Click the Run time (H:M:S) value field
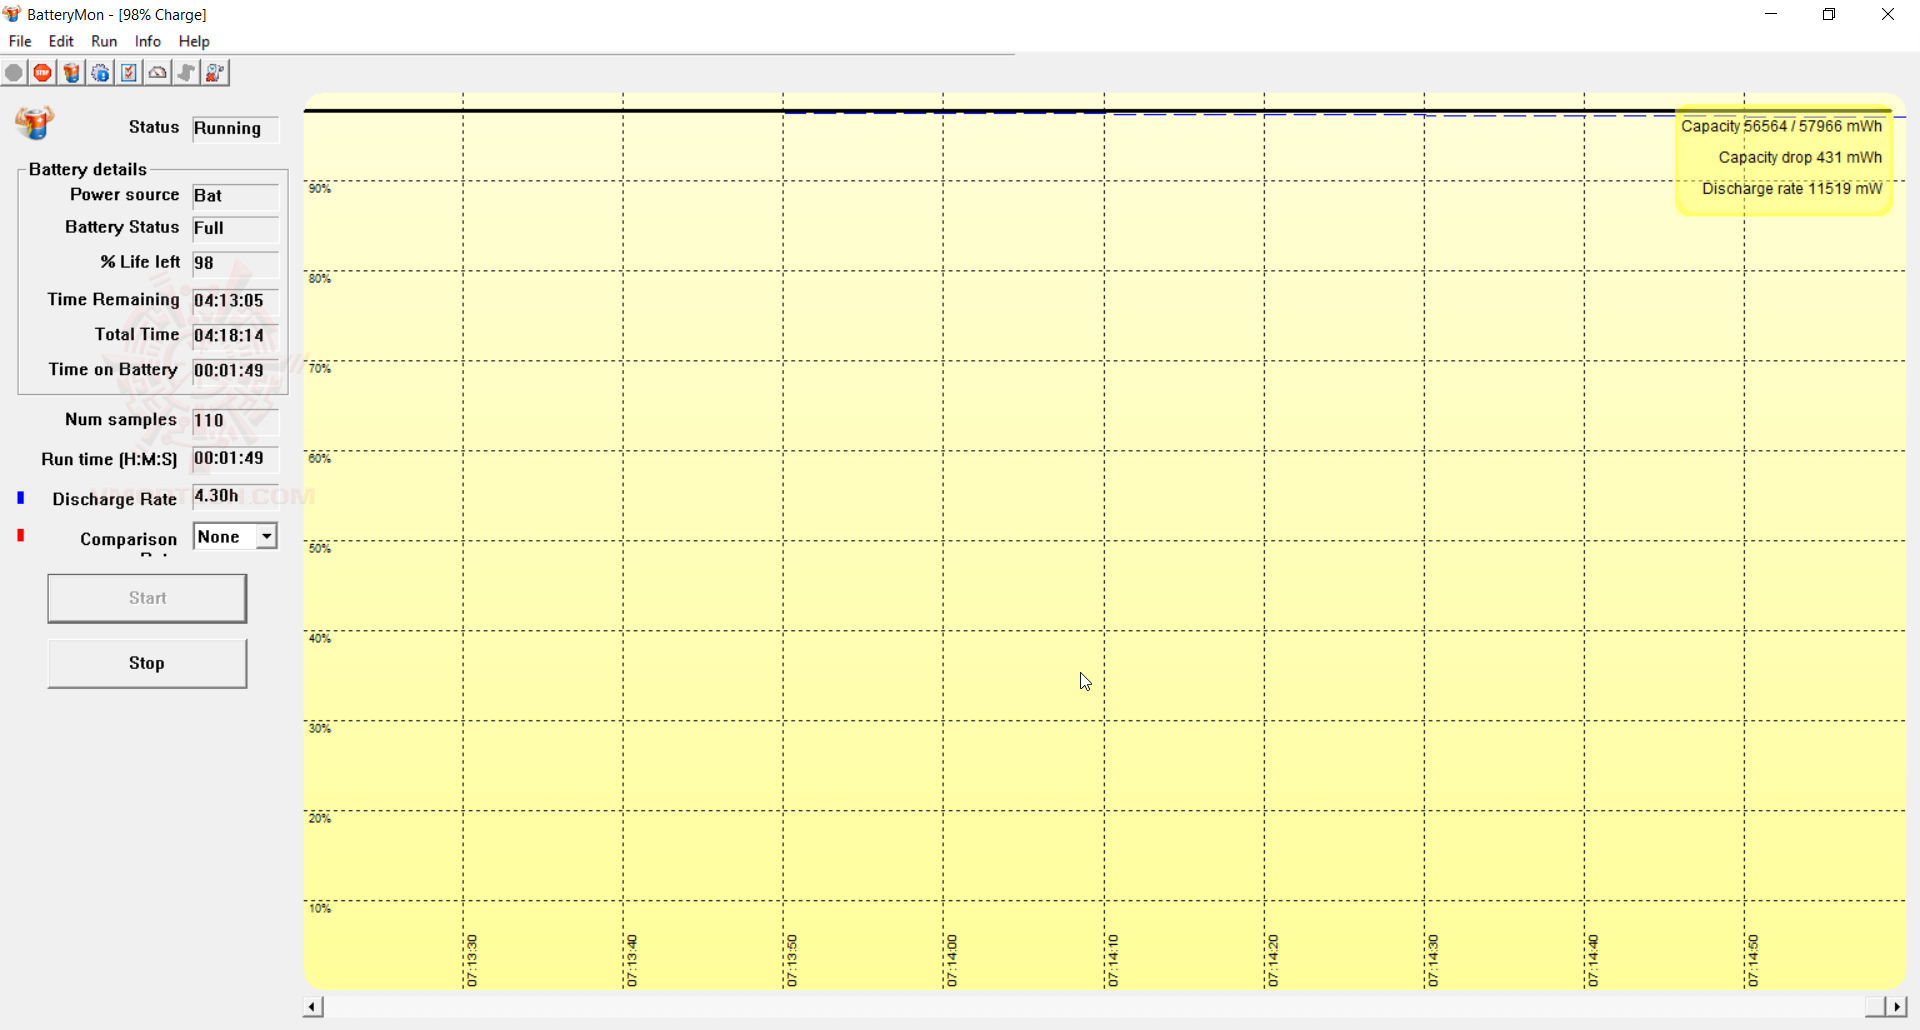 [x=235, y=459]
